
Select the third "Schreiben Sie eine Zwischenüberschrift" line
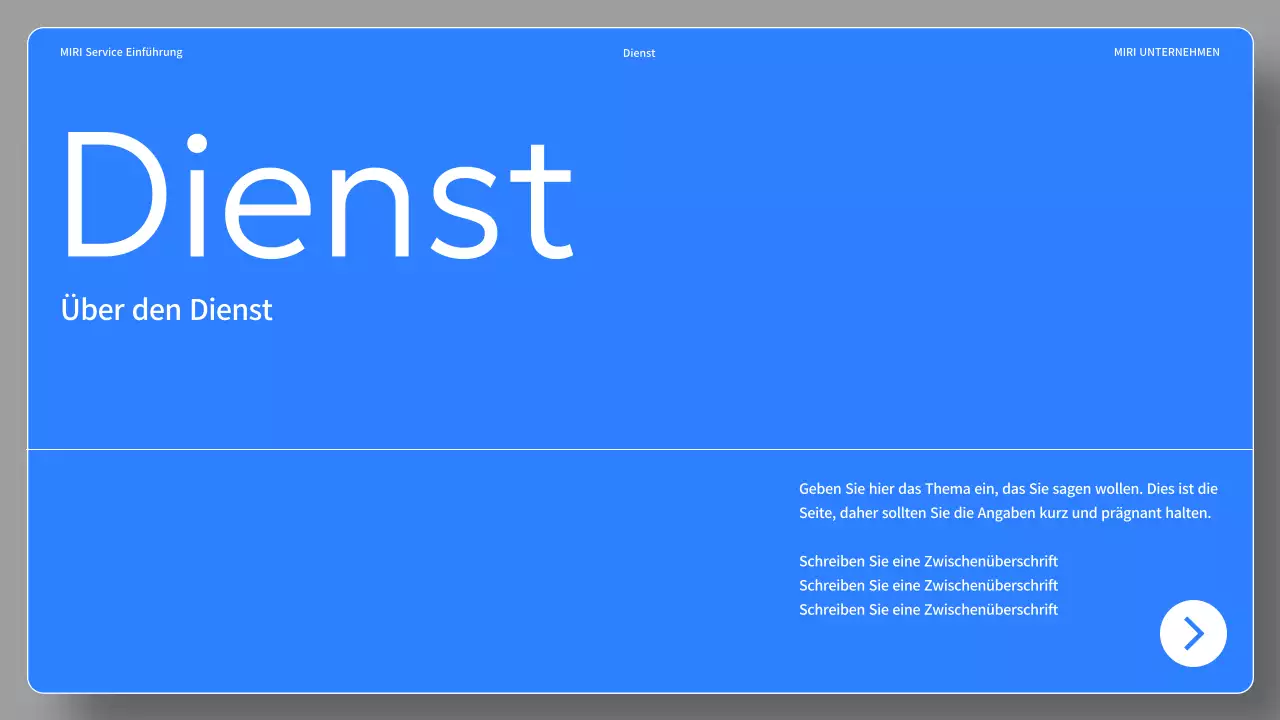928,609
